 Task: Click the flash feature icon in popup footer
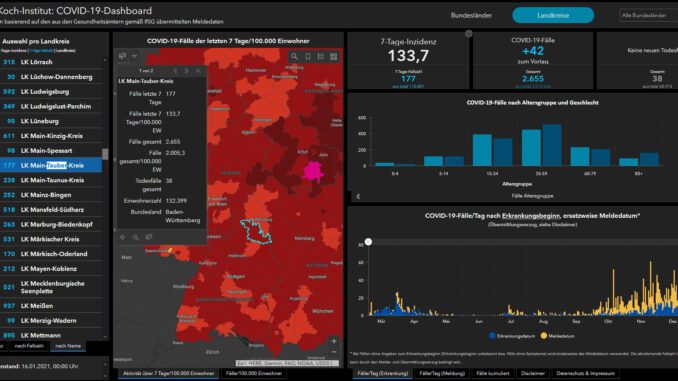coord(149,237)
